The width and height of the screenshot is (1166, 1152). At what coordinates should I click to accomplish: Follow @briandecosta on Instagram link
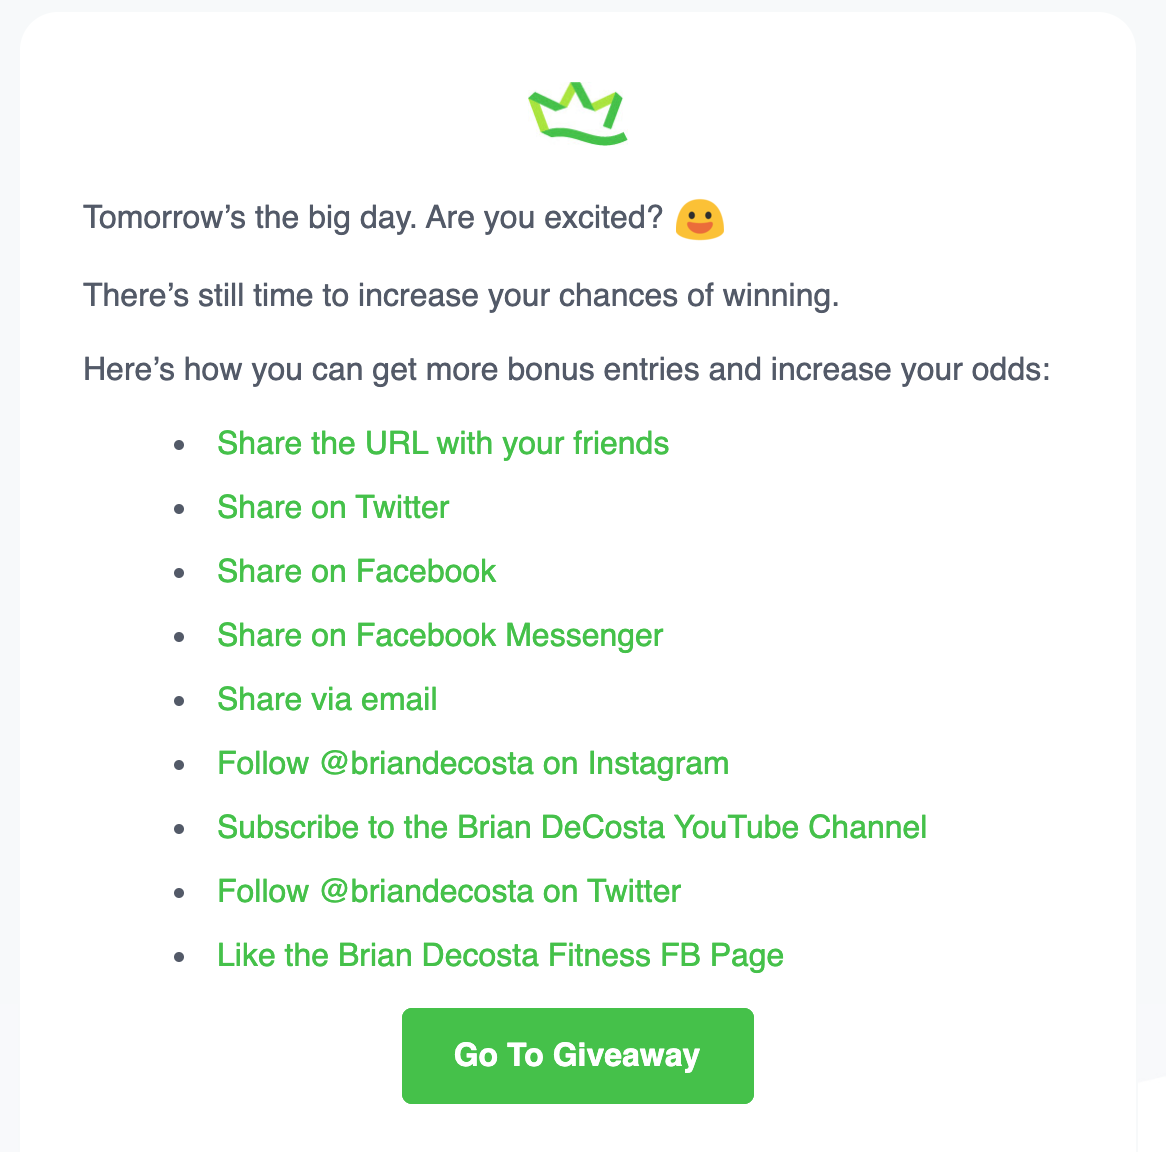click(x=473, y=764)
